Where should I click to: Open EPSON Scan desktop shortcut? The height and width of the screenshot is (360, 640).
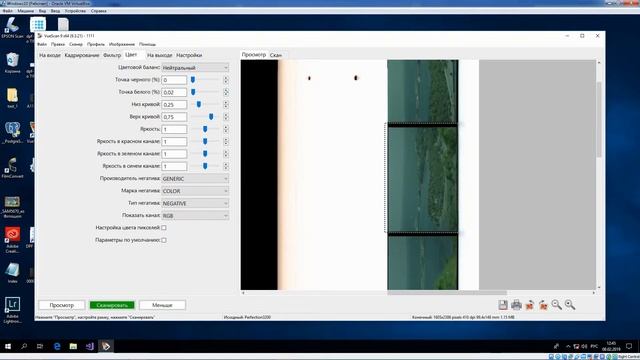(12, 28)
